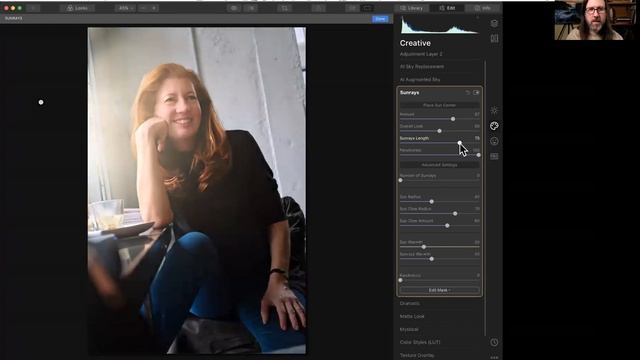Screen dimensions: 640x360
Task: Open the Edit Mask dropdown
Action: [440, 290]
